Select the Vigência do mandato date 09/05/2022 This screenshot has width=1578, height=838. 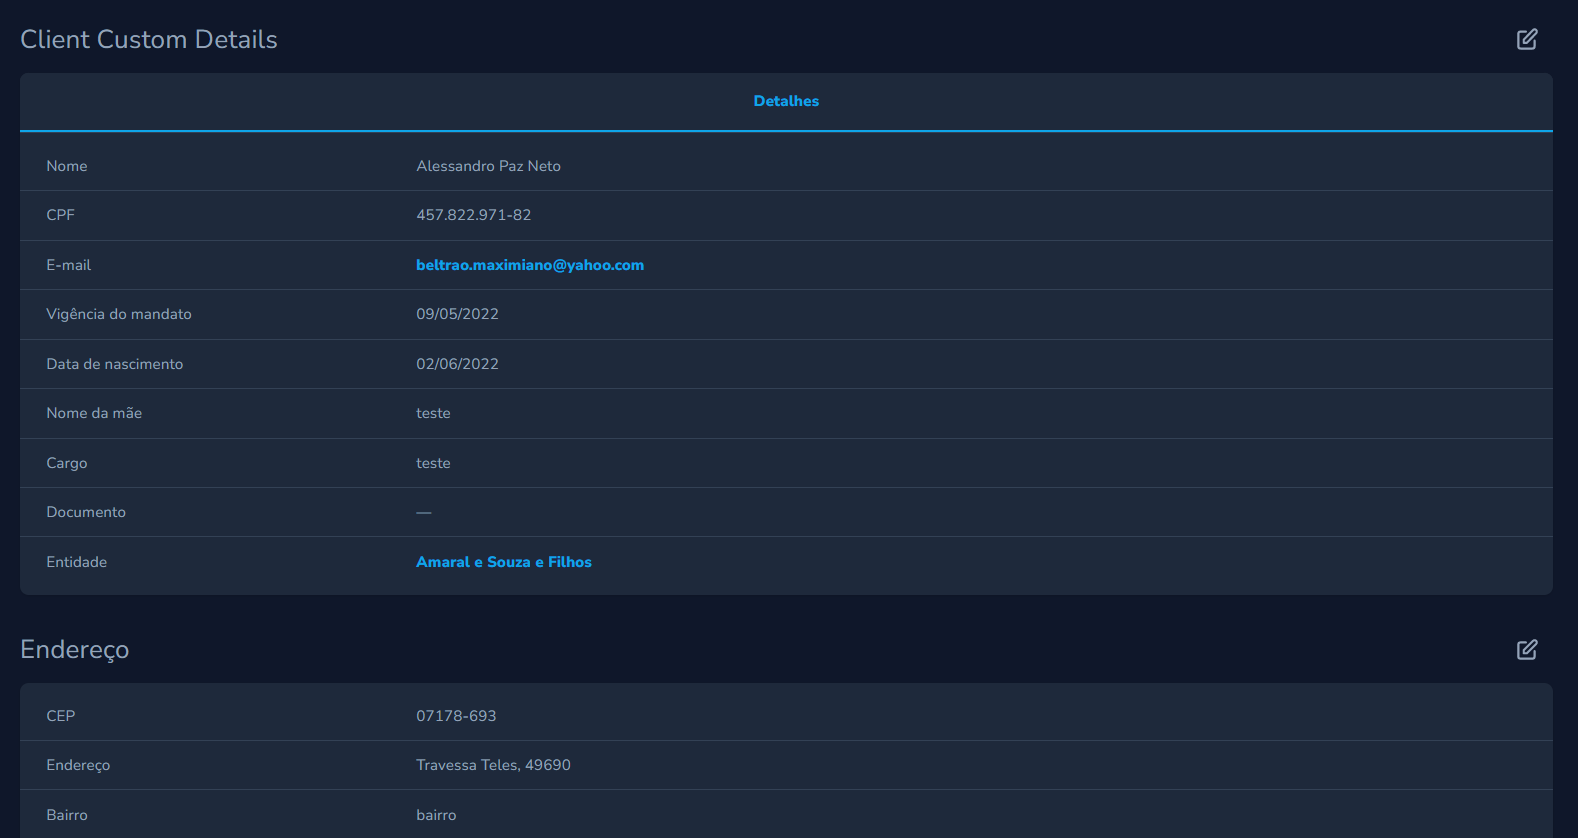[x=457, y=314]
